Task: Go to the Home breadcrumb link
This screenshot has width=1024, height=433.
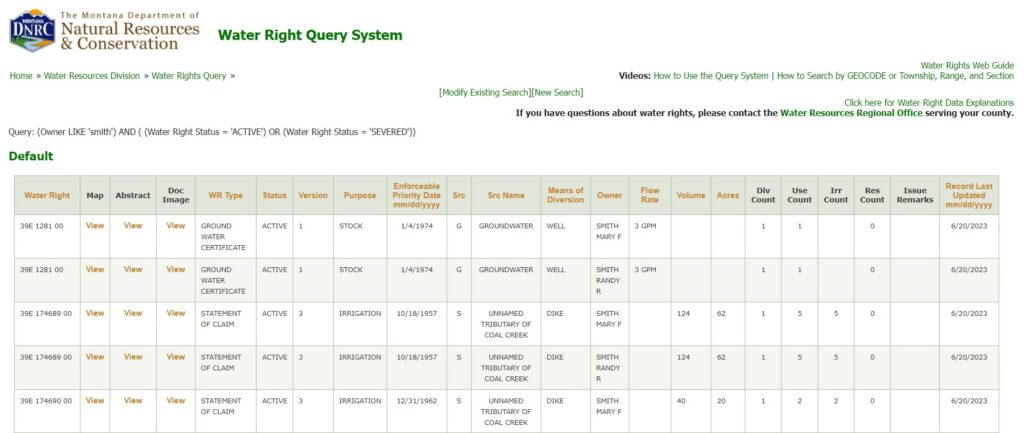Action: click(x=21, y=76)
